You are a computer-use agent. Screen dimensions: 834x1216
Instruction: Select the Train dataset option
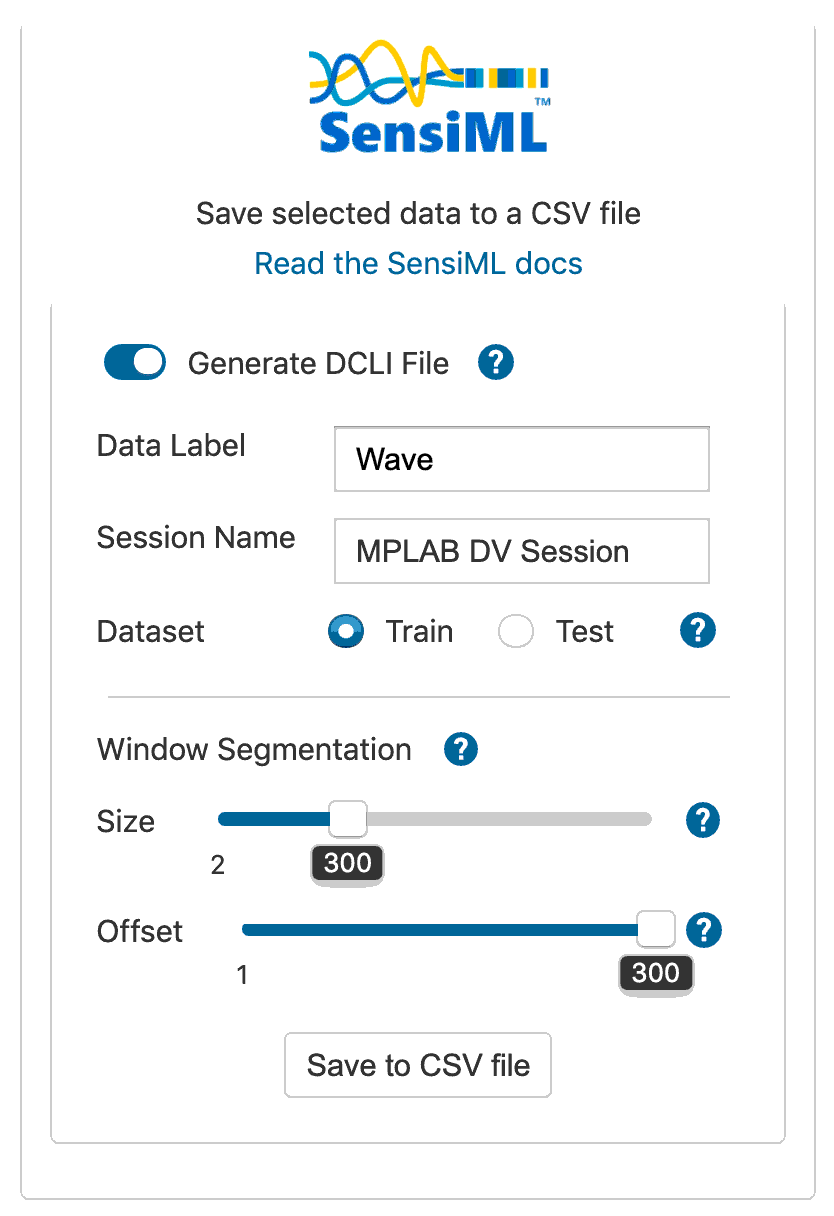tap(346, 631)
